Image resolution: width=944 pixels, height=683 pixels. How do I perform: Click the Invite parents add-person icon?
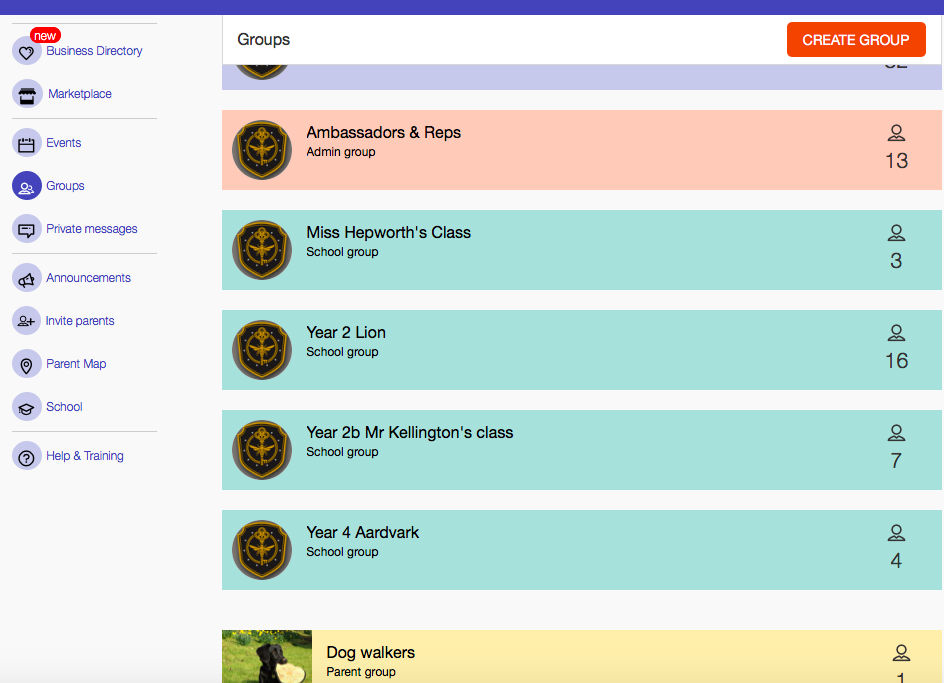tap(26, 321)
